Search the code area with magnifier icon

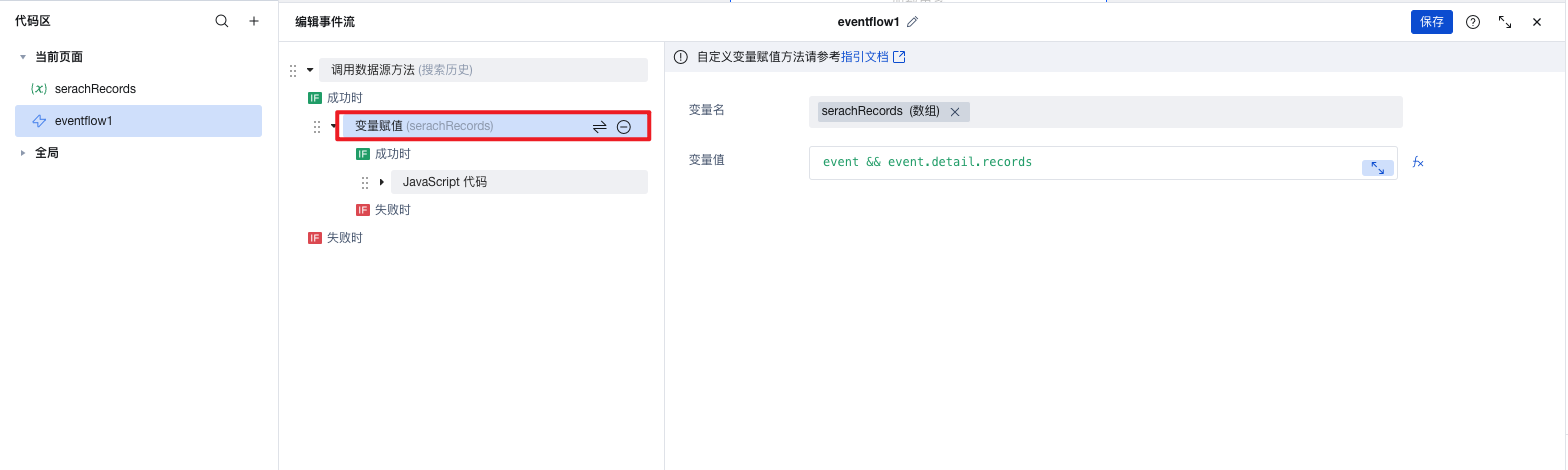(x=222, y=21)
